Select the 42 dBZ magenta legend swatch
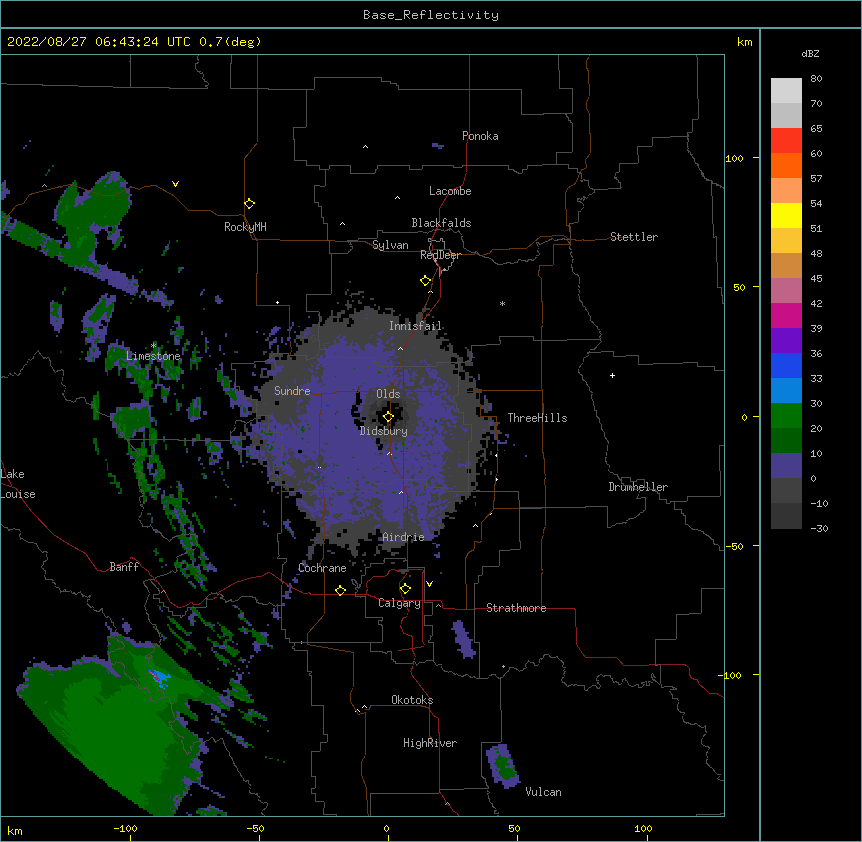 (x=786, y=315)
